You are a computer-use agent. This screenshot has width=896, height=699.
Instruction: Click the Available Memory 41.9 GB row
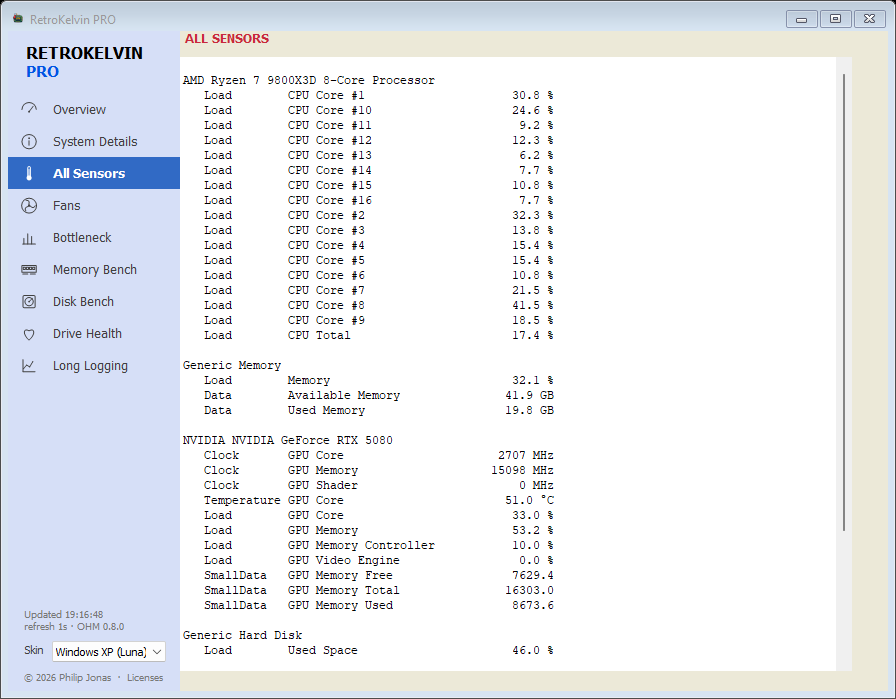[x=378, y=395]
